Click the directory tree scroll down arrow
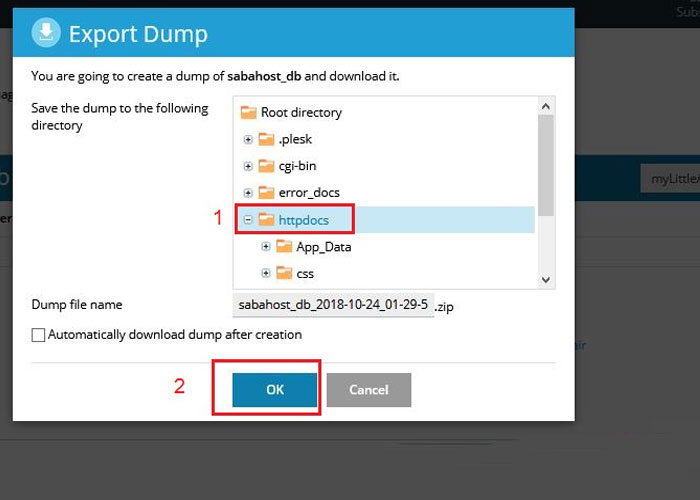The height and width of the screenshot is (500, 700). click(546, 281)
